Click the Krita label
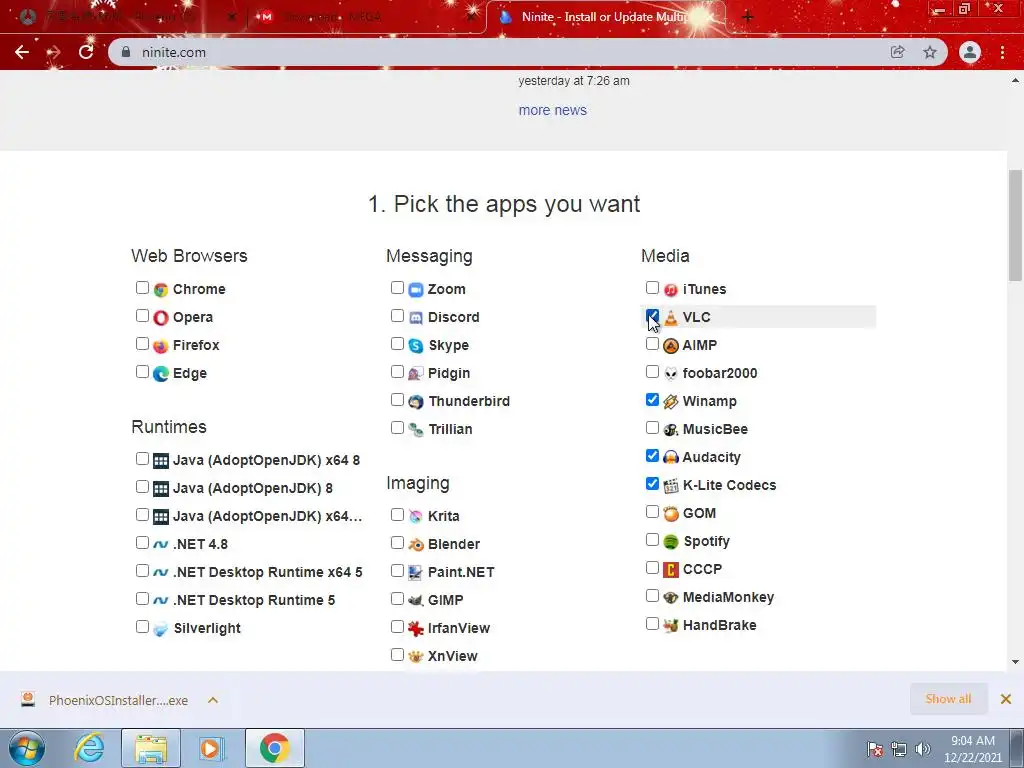This screenshot has height=768, width=1024. click(443, 517)
